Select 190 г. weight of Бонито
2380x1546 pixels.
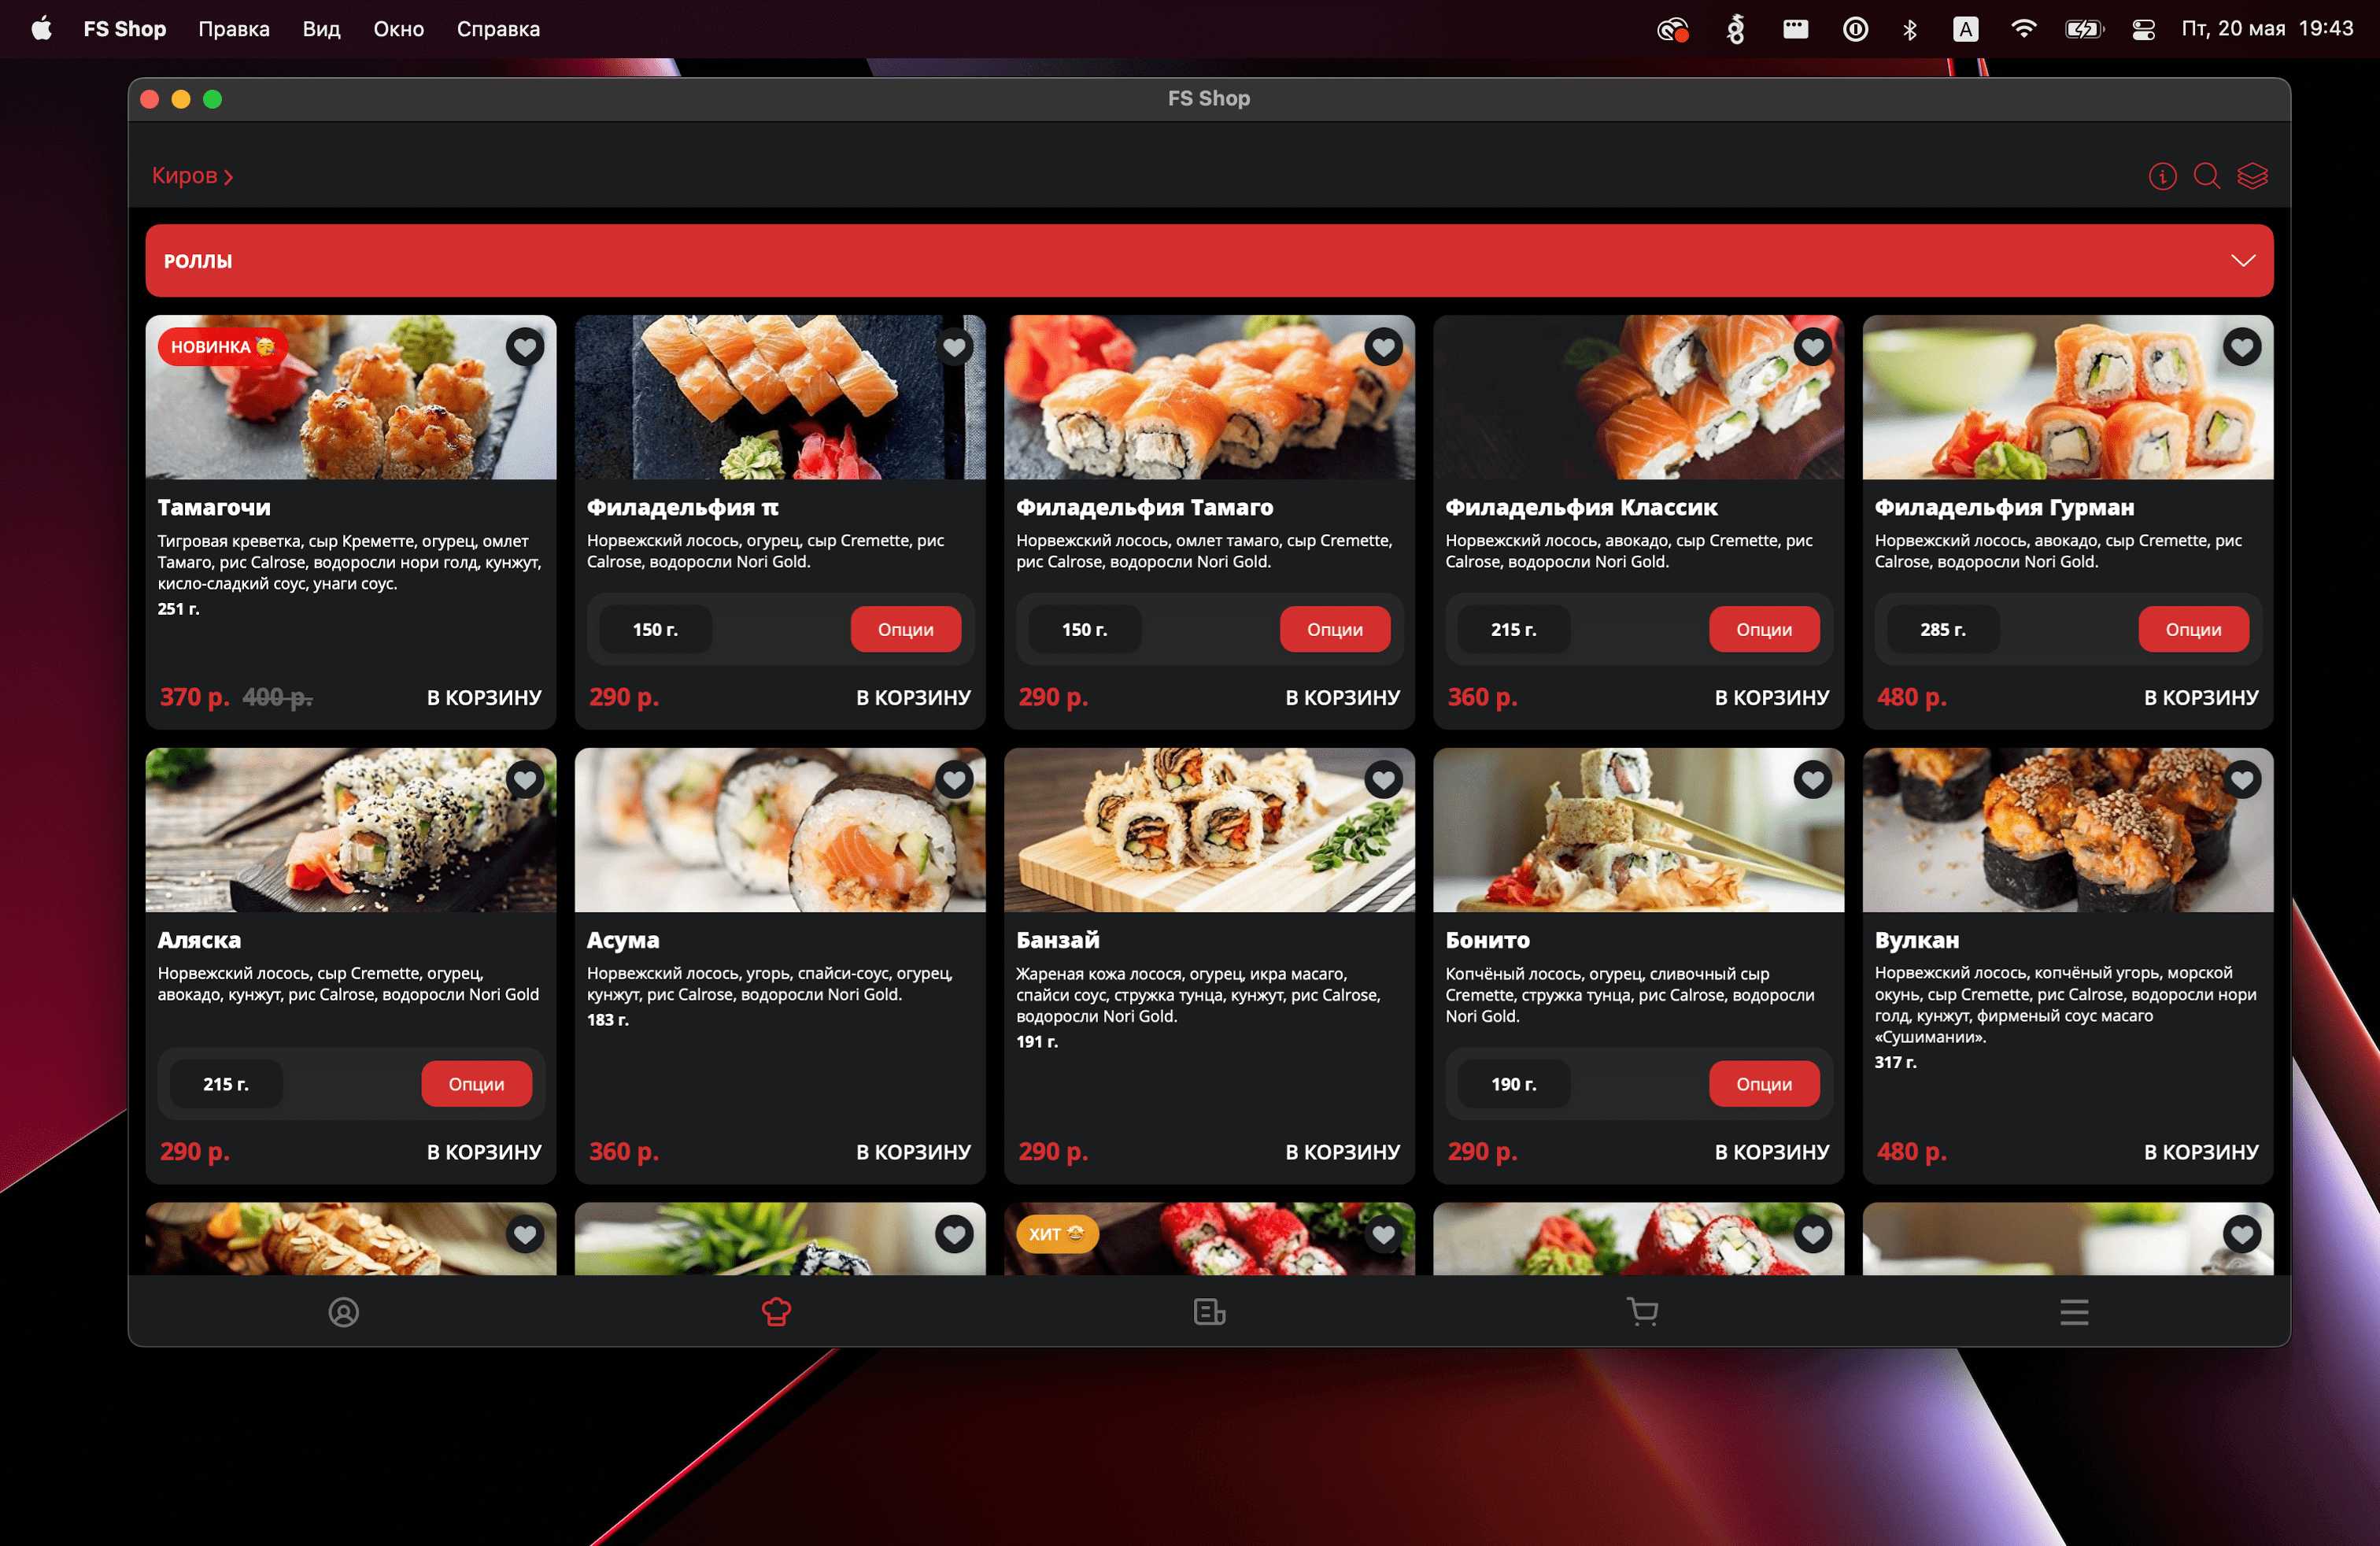(1514, 1084)
